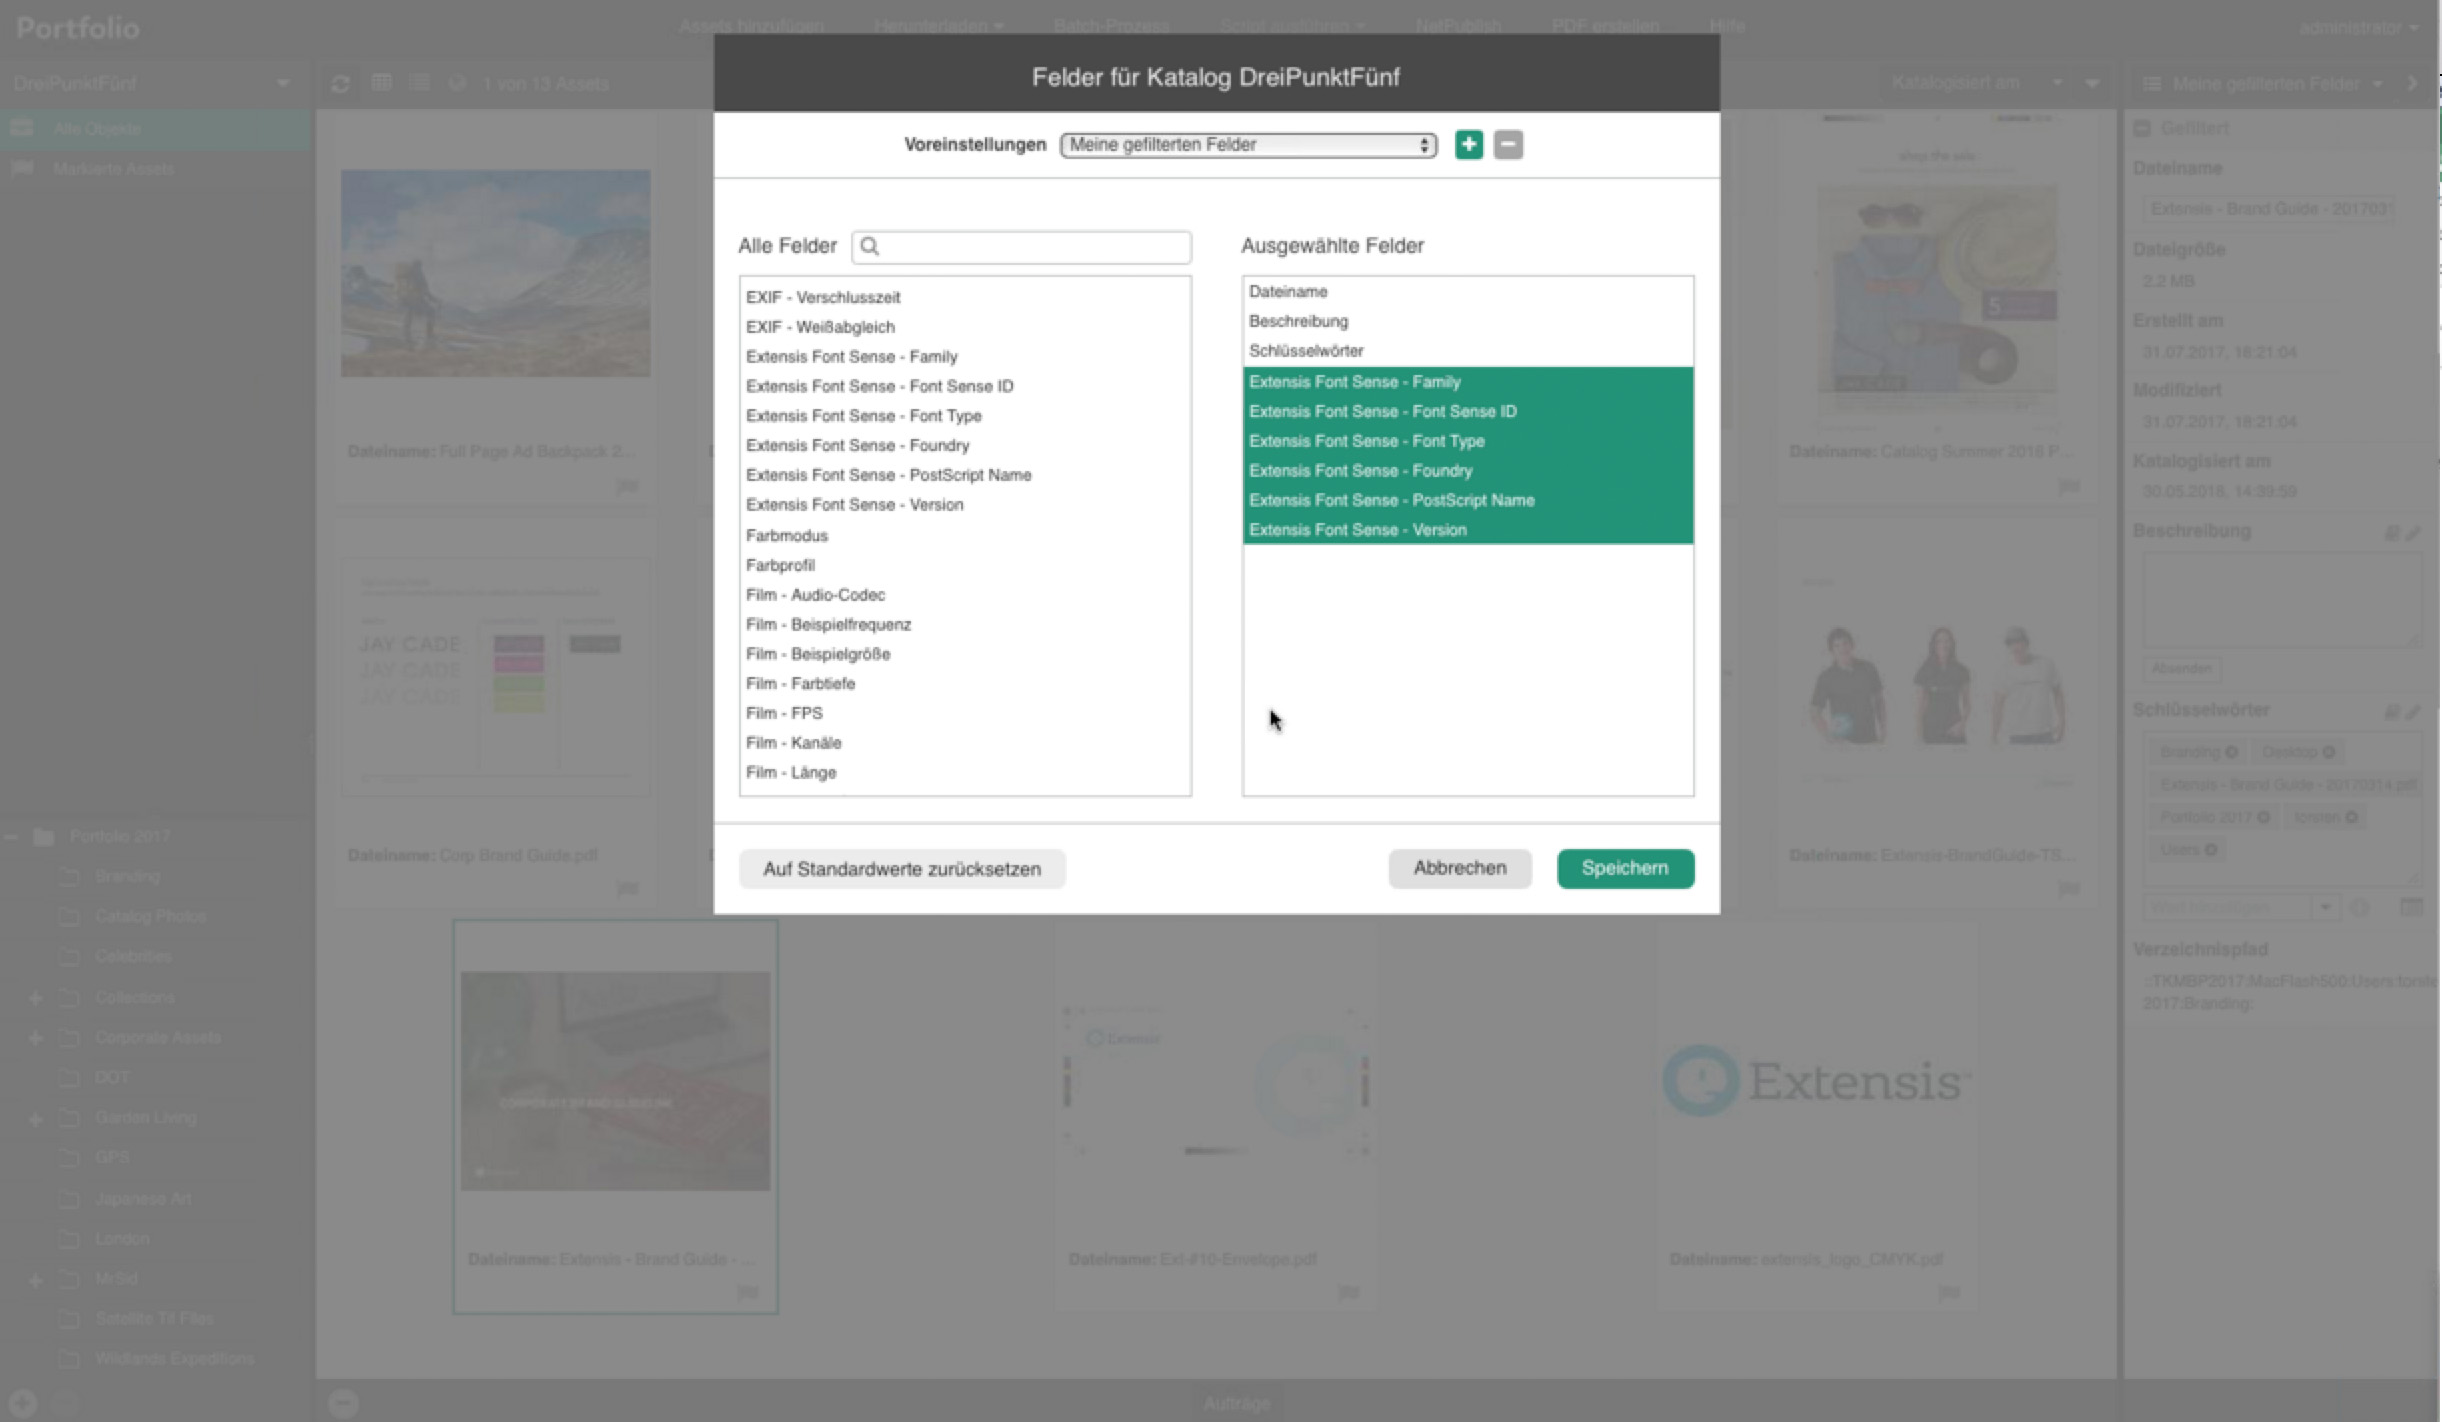Expand the MrSid folder
The width and height of the screenshot is (2442, 1422).
tap(35, 1279)
